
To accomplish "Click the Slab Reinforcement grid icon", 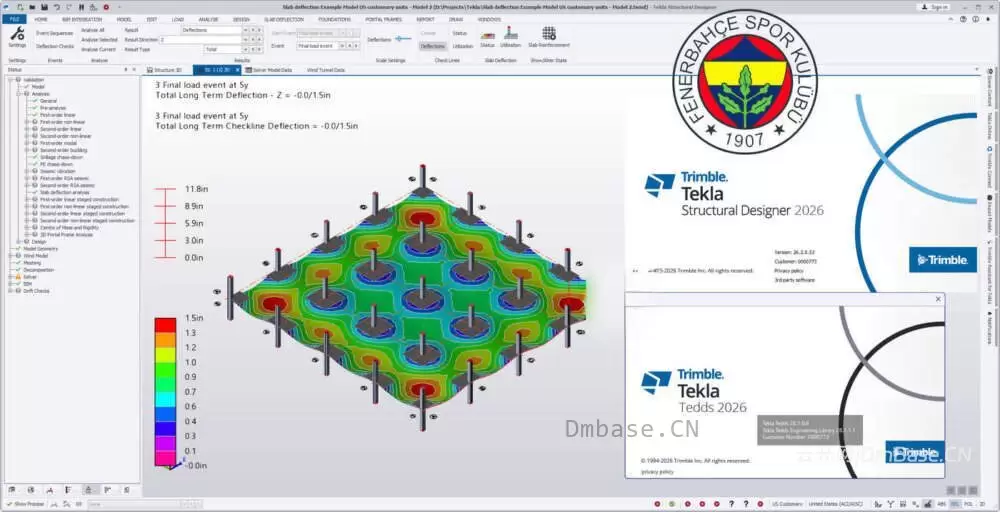I will click(x=548, y=33).
